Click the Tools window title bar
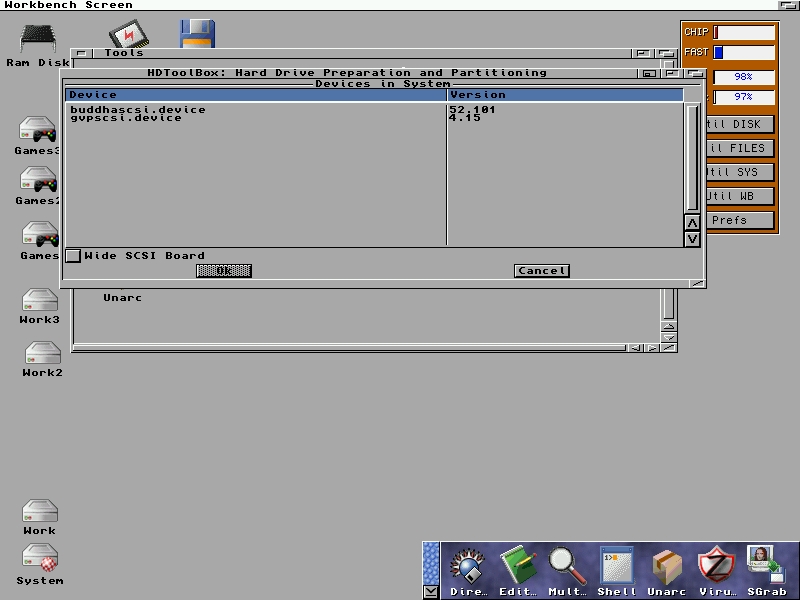 (x=362, y=53)
